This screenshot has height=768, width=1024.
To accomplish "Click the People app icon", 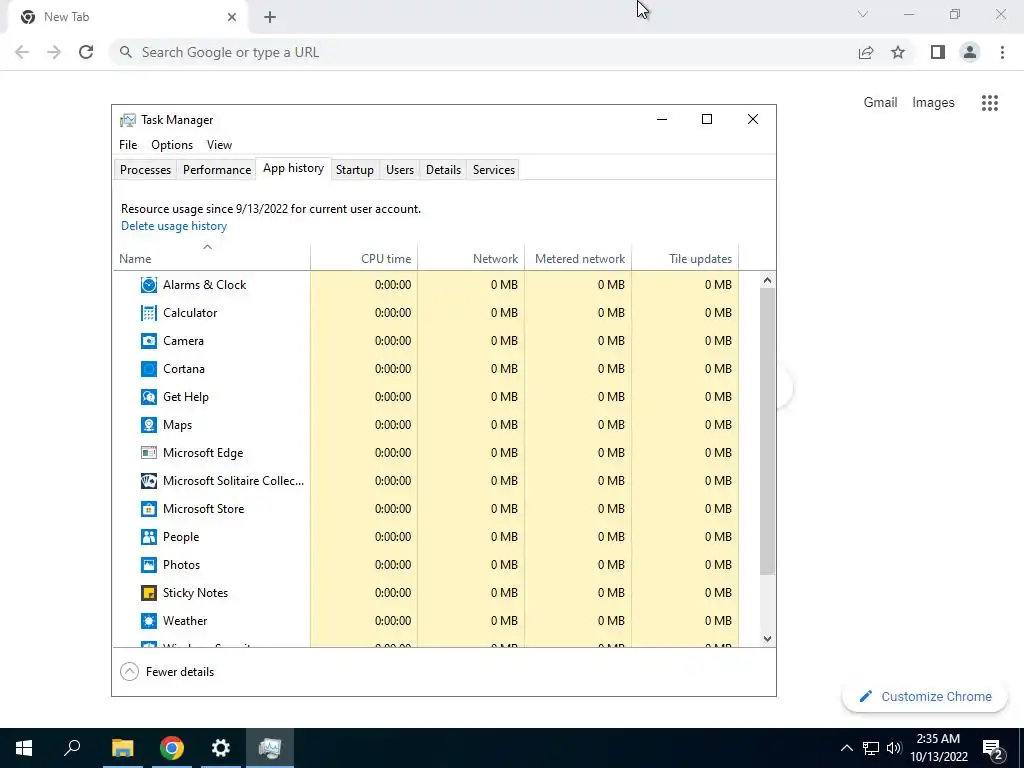I will tap(149, 537).
